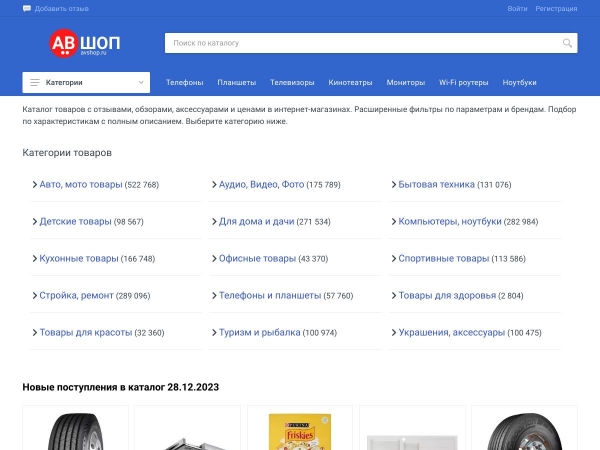
Task: Click chevron beside Авто, мото товары
Action: click(34, 184)
